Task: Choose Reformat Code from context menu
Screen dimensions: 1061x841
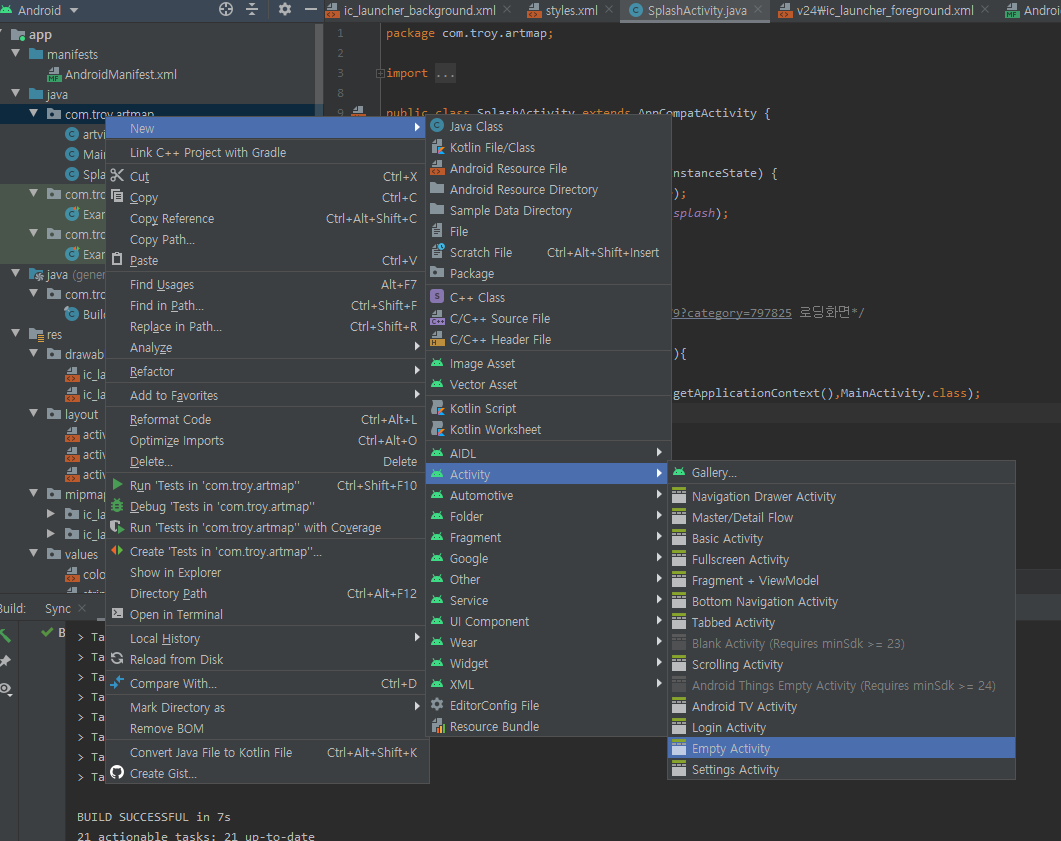Action: [267, 419]
